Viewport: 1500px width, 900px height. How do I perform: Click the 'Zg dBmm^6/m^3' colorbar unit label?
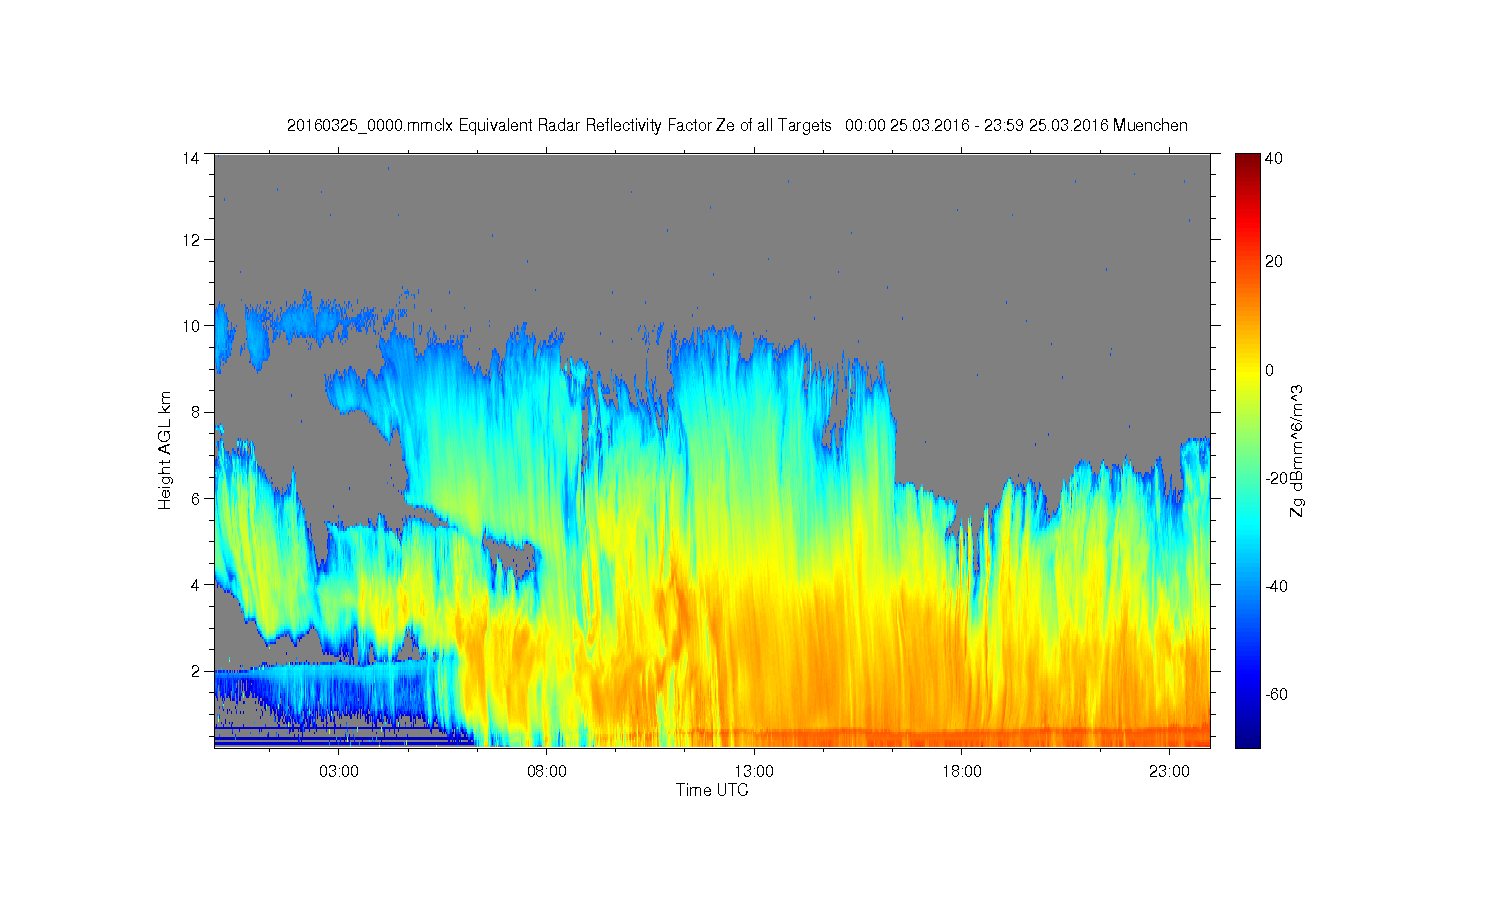(x=1297, y=450)
